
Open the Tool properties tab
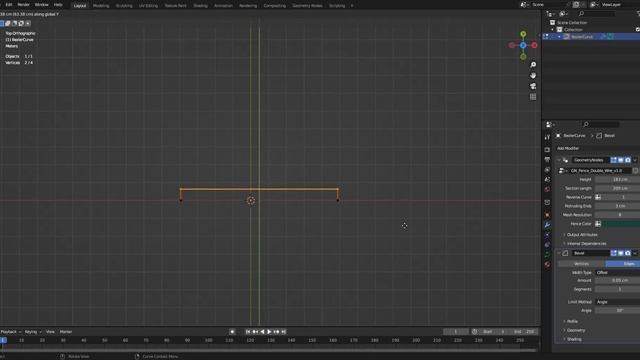click(547, 138)
